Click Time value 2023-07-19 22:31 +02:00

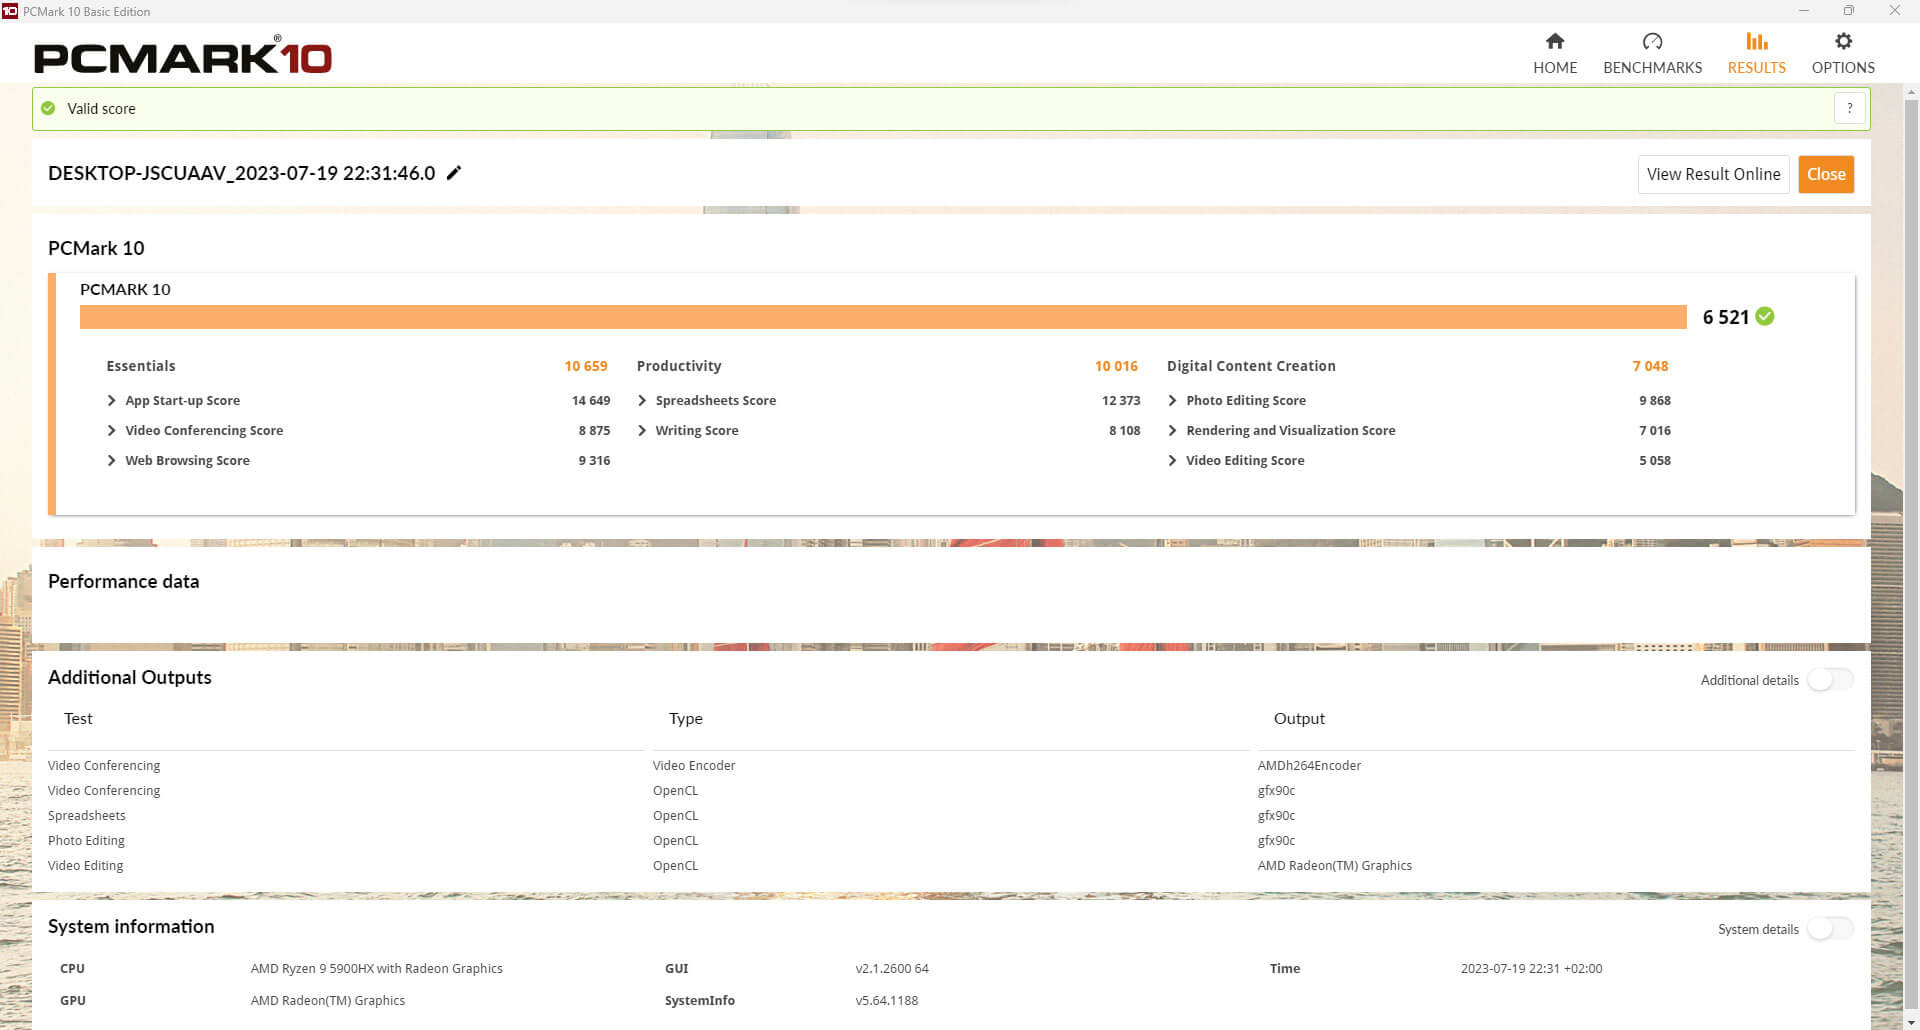1531,968
